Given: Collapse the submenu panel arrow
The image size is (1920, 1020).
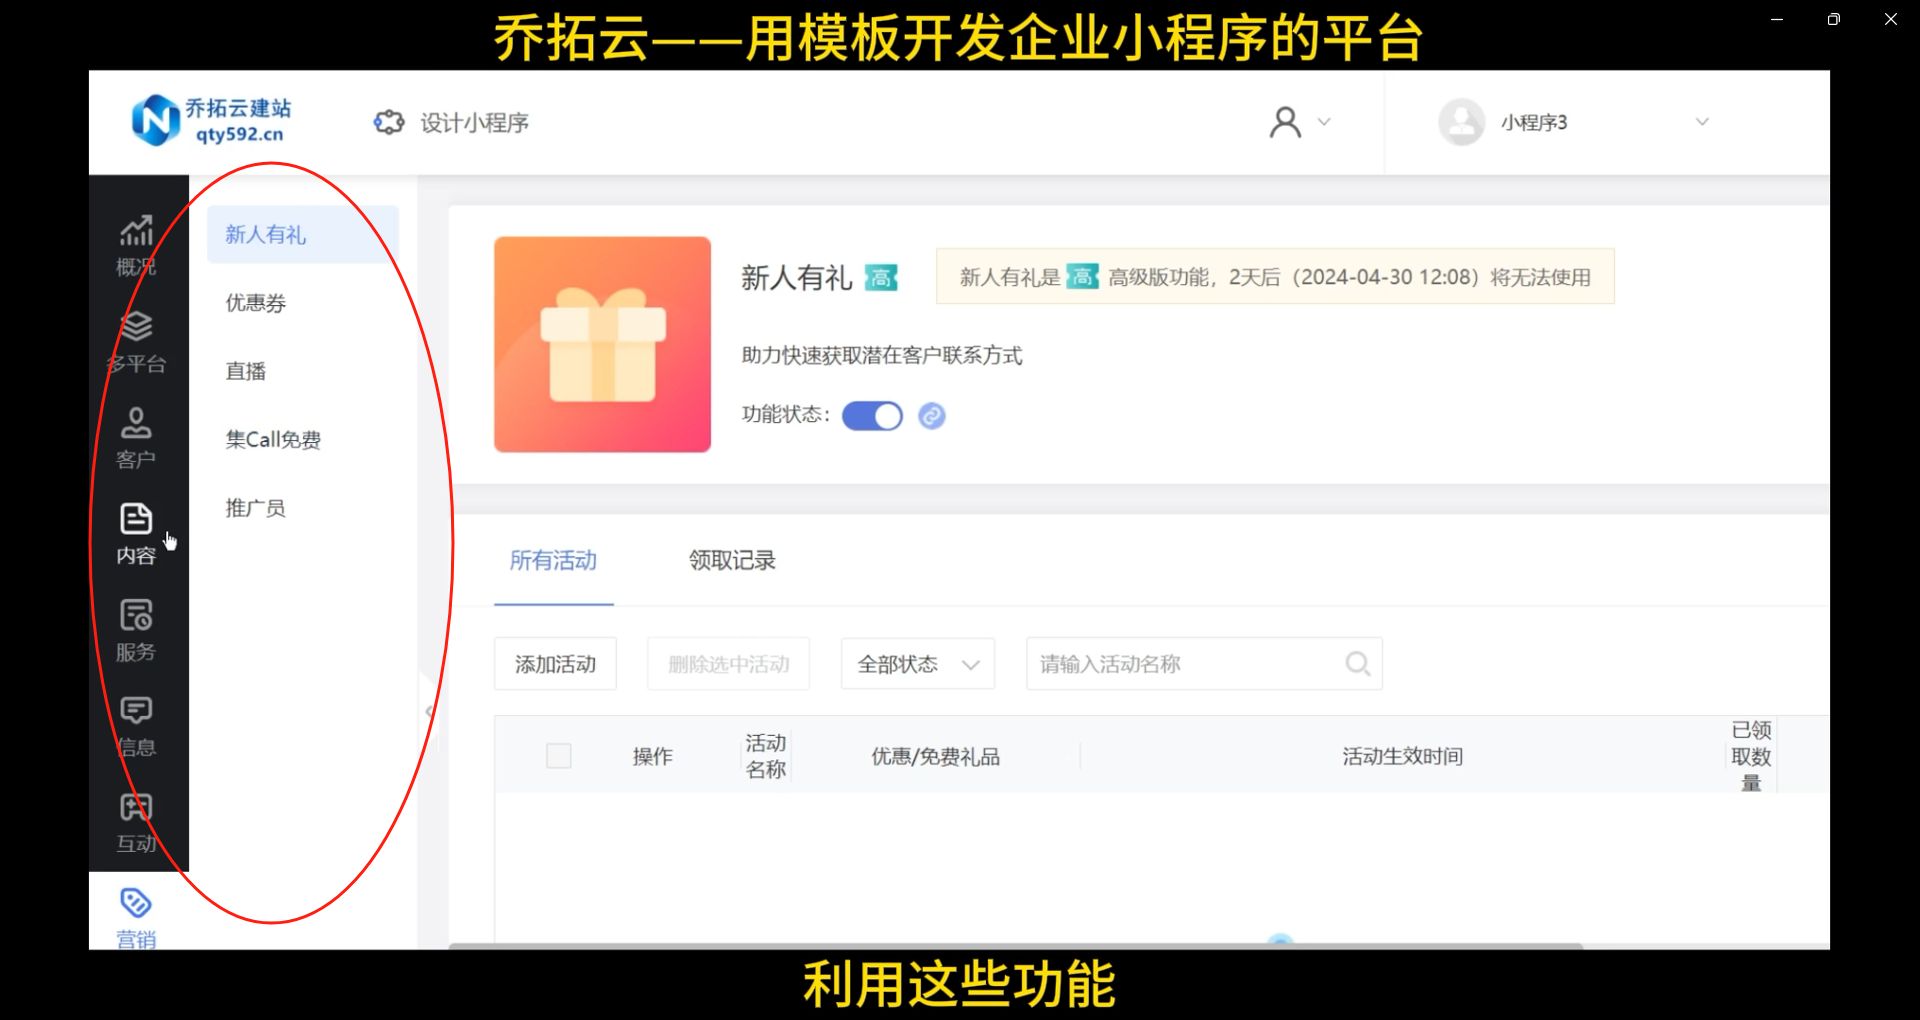Looking at the screenshot, I should [x=429, y=712].
